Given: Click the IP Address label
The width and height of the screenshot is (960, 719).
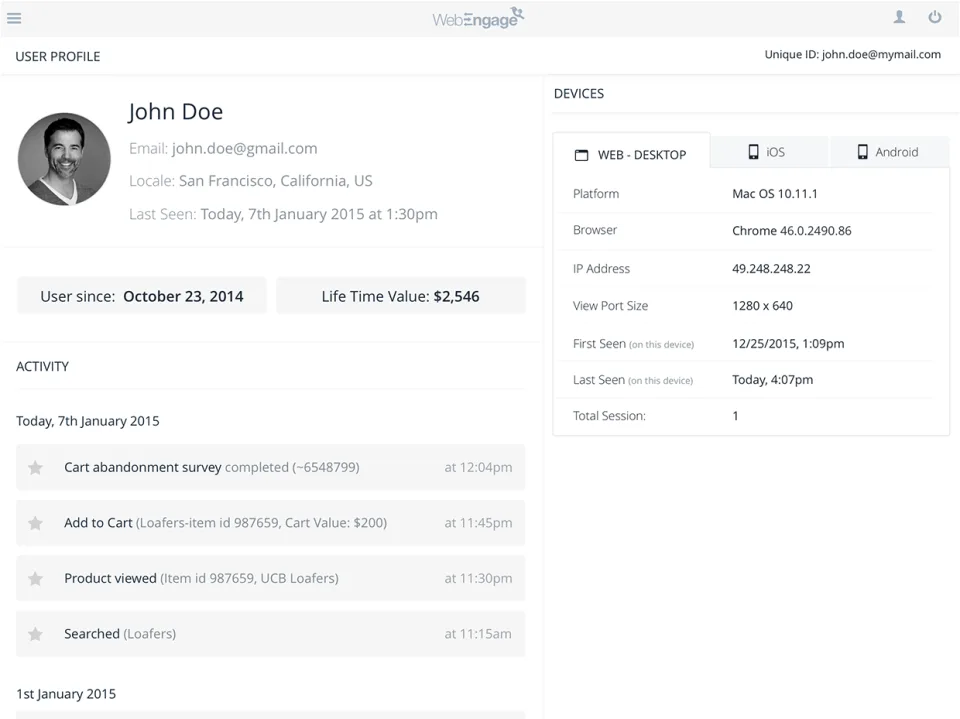Looking at the screenshot, I should [x=601, y=269].
